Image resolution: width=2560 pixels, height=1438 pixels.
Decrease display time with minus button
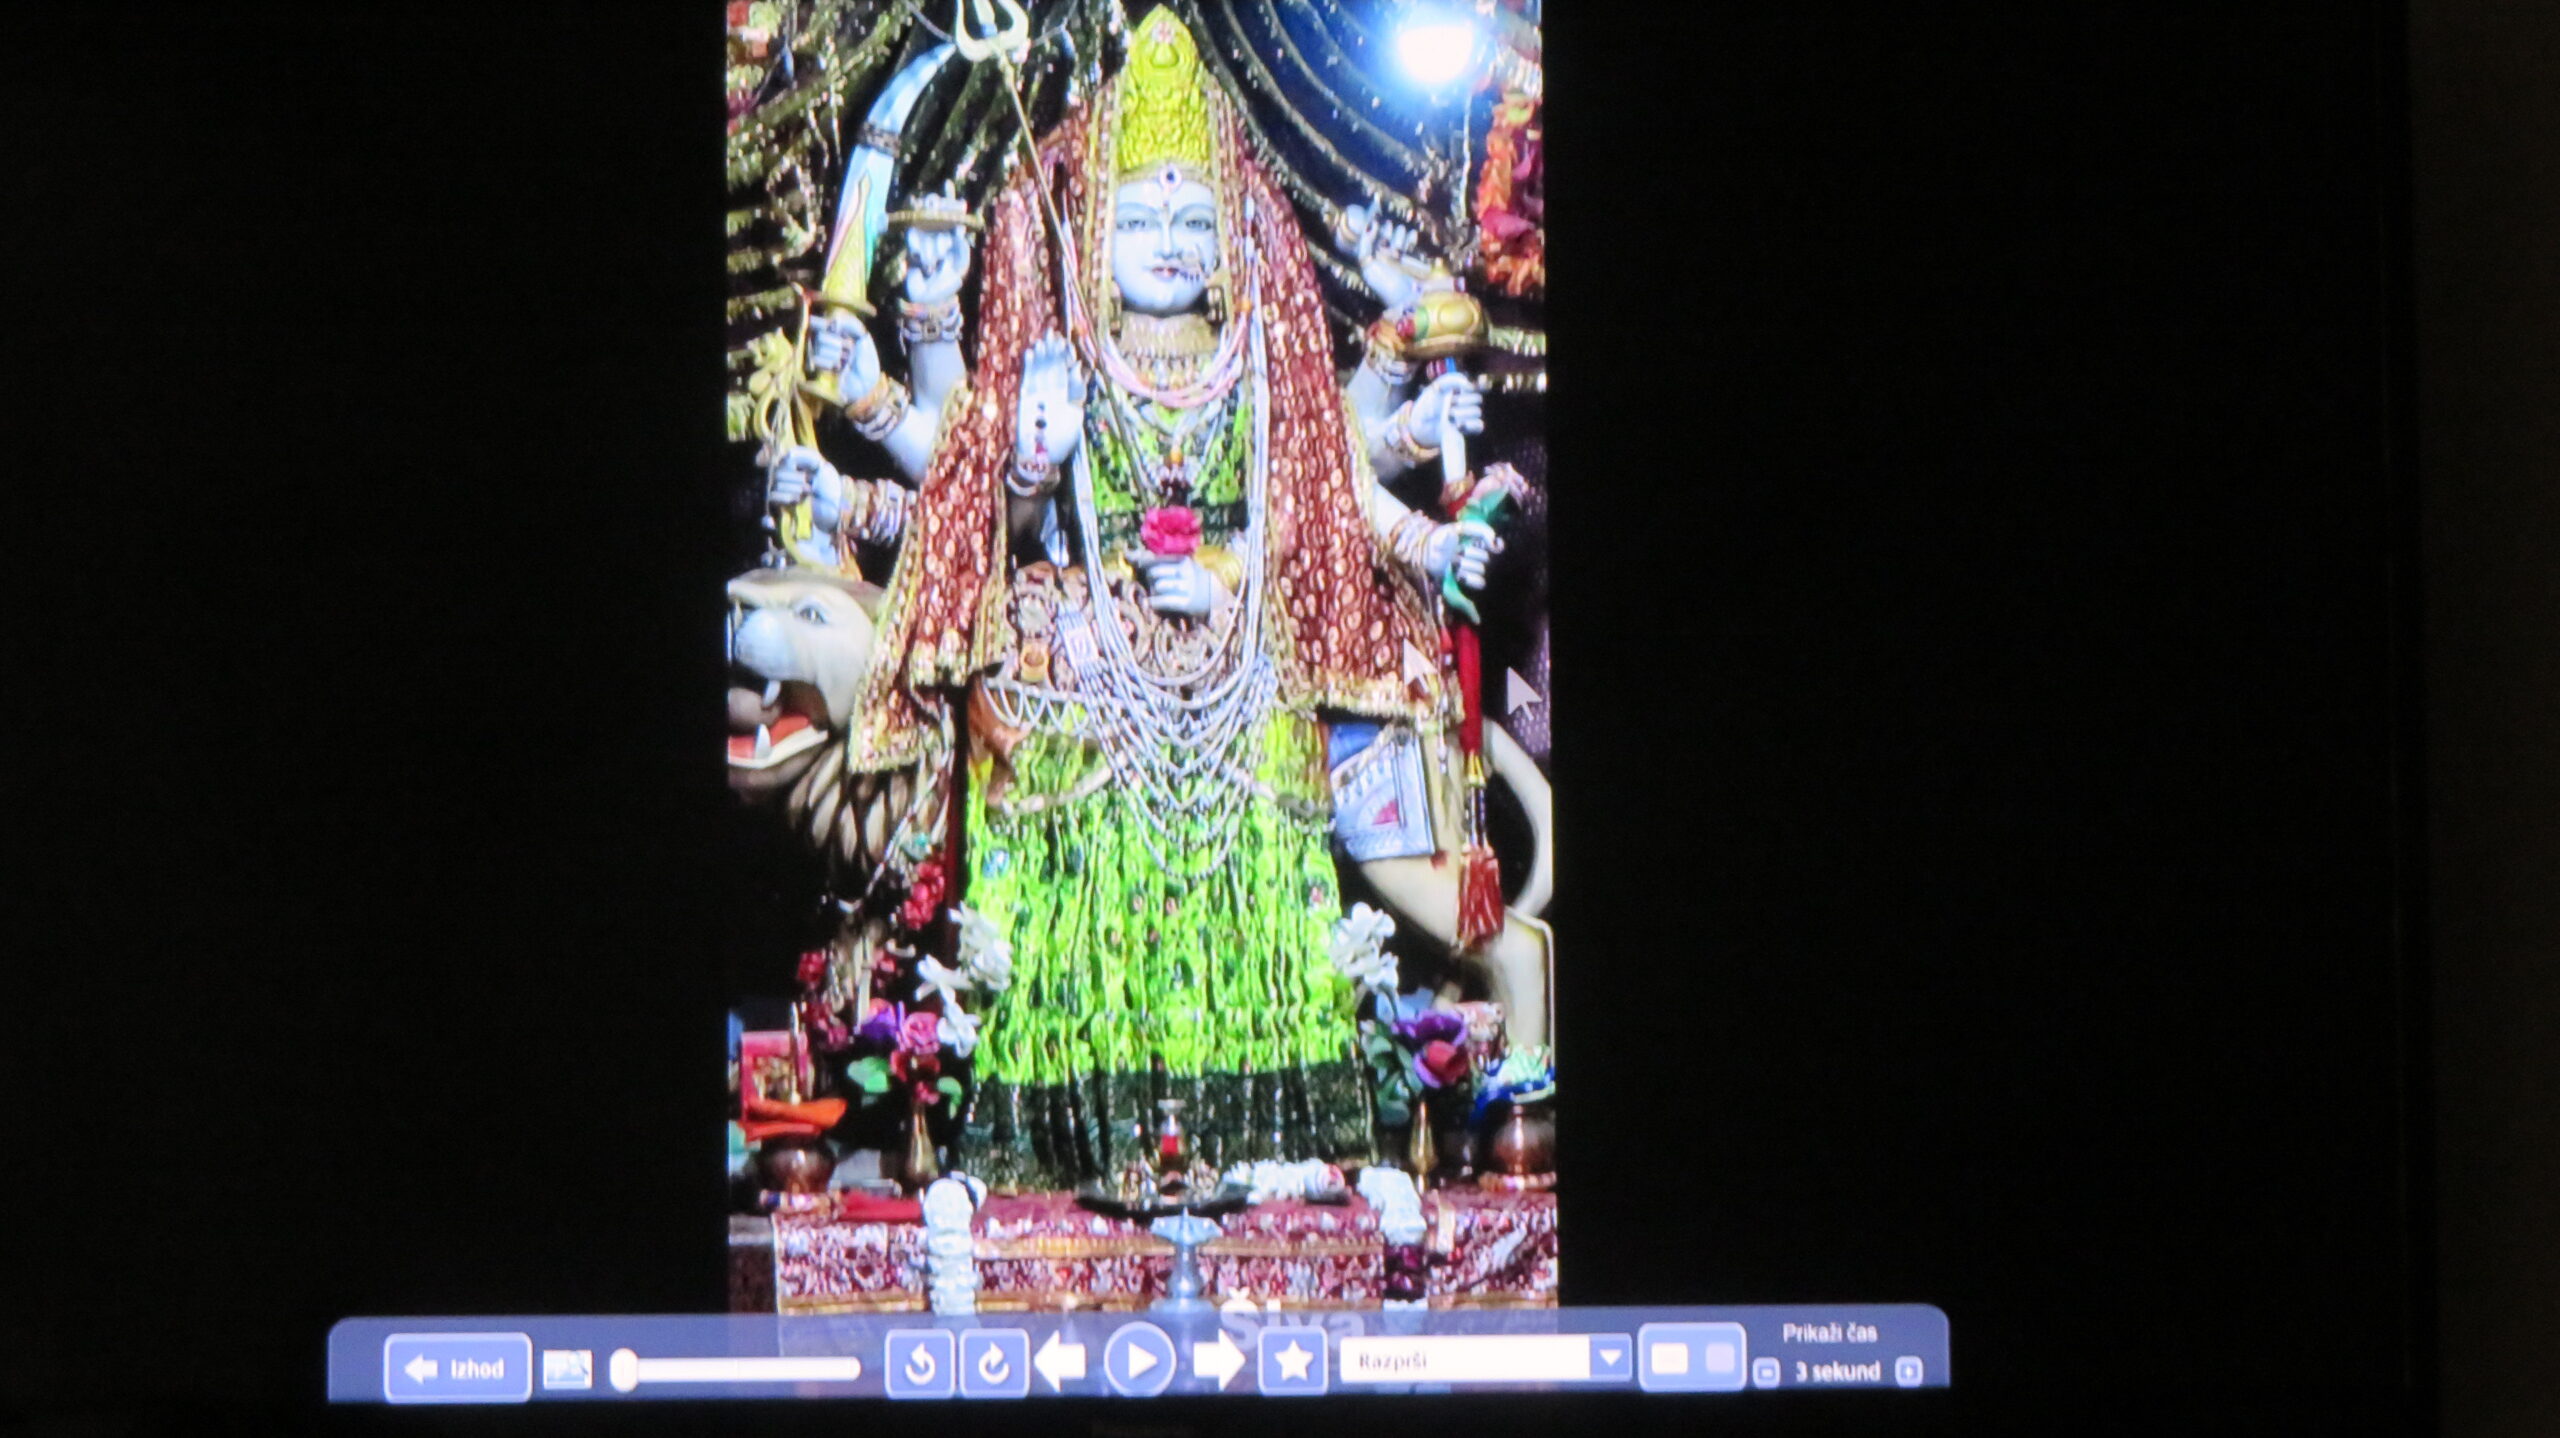[x=1766, y=1372]
